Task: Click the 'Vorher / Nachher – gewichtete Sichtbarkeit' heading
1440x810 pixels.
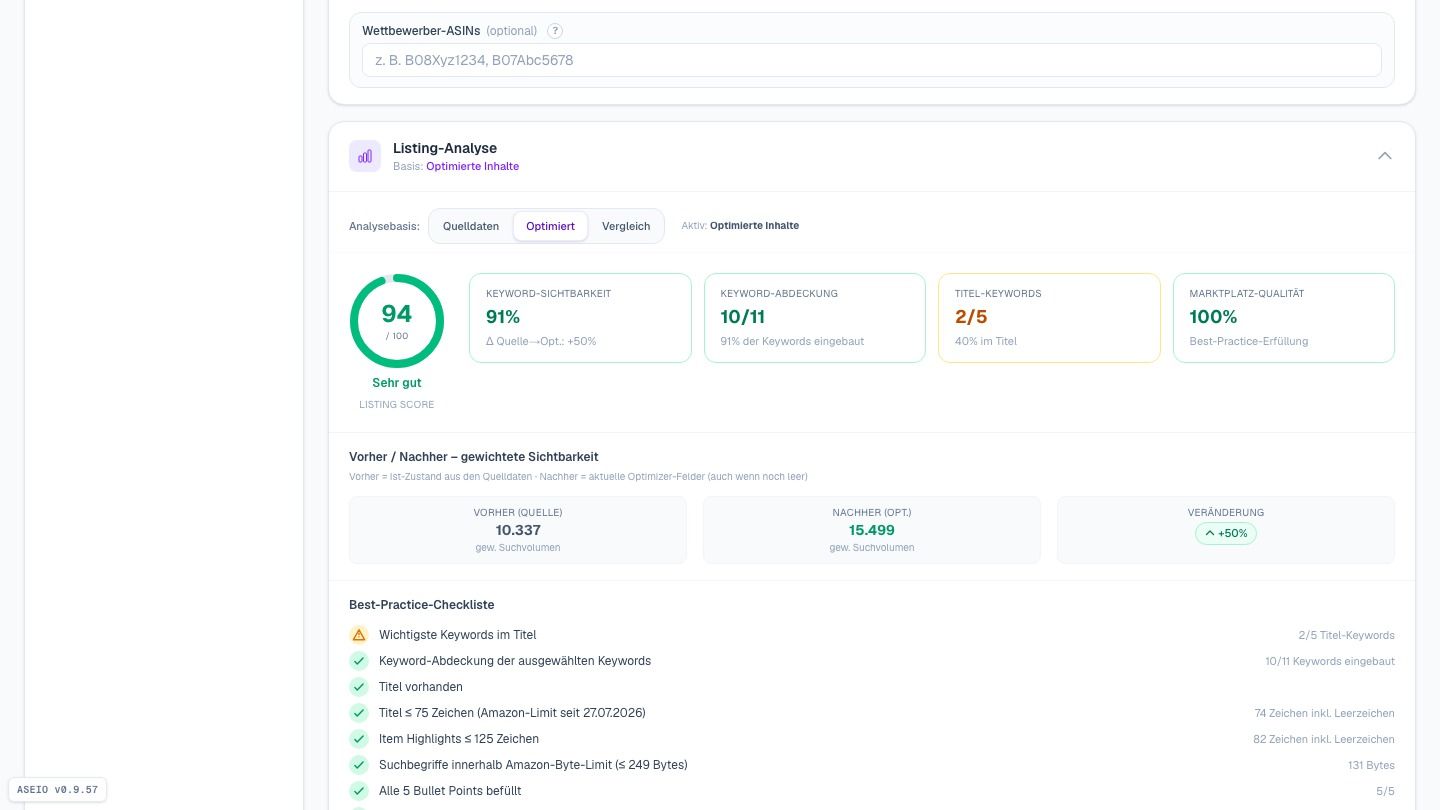Action: tap(474, 456)
